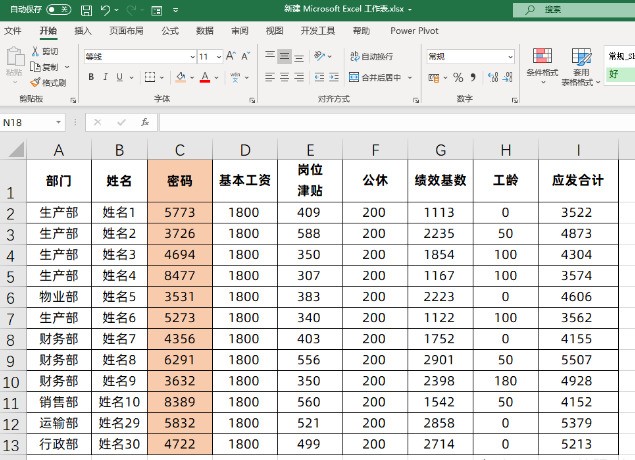Click the Copy (复制) icon
The image size is (635, 460).
[36, 66]
